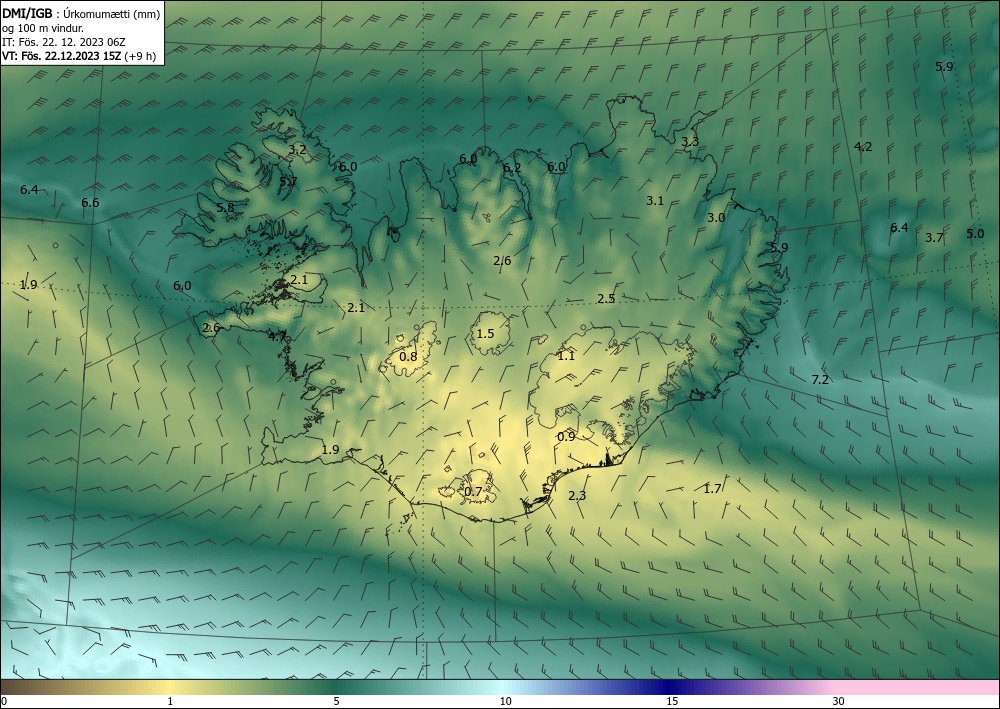Screen dimensions: 1000x709
Task: Select the 3.2 value on the Westfjords
Action: click(x=297, y=150)
